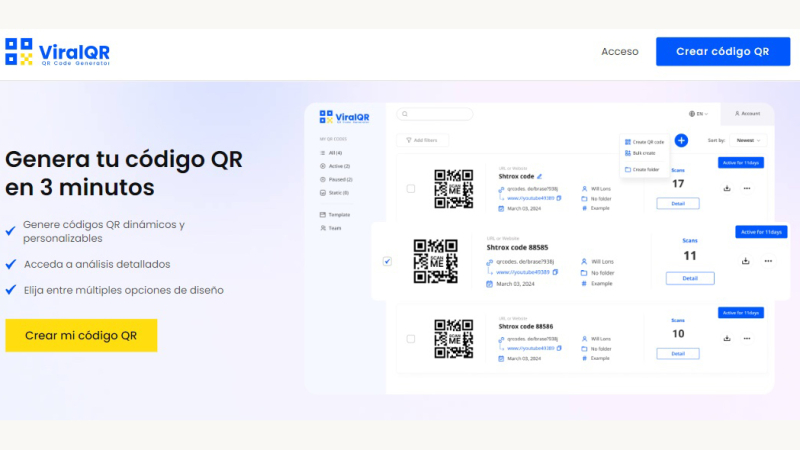Click the Example tag icon in 88585 row

(x=584, y=283)
